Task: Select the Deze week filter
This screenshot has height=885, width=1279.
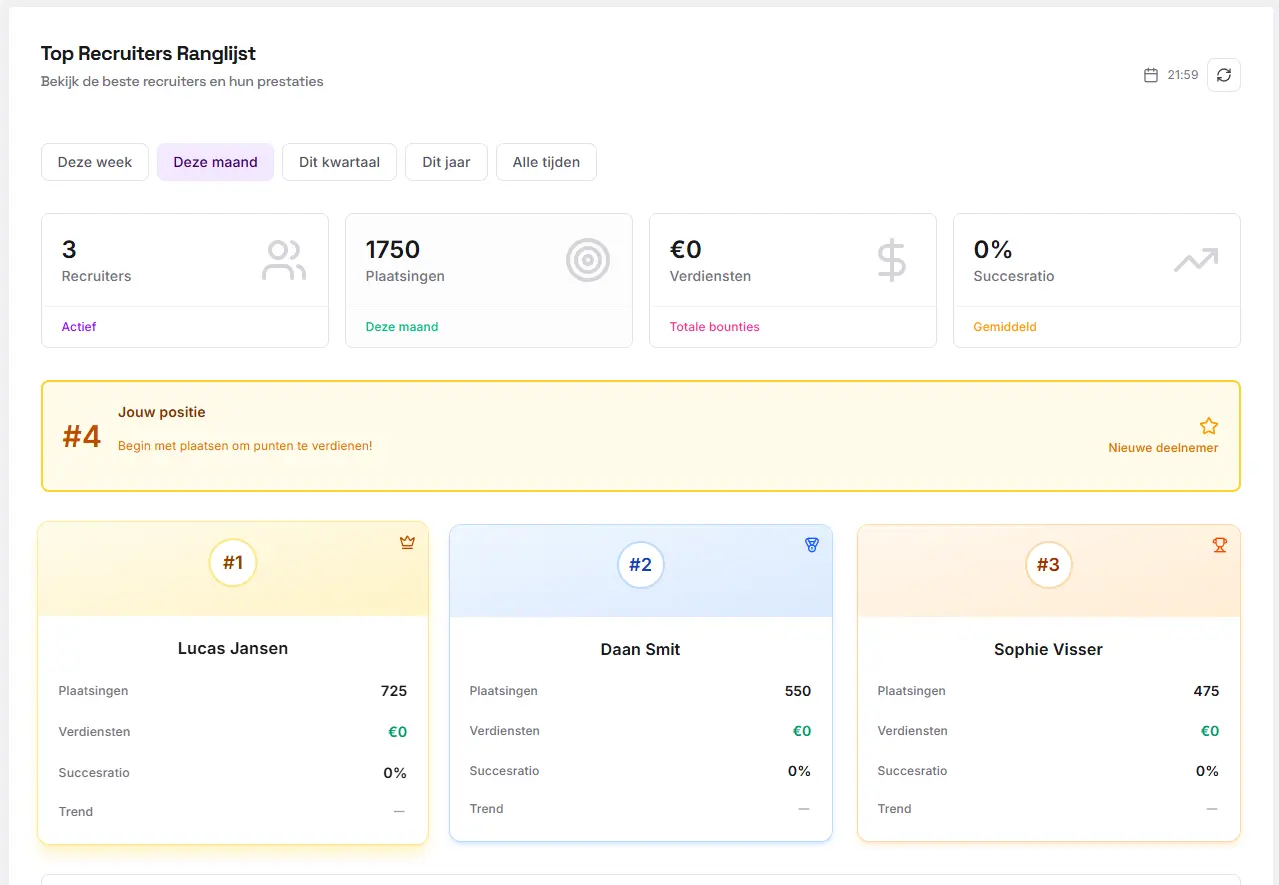Action: (x=95, y=162)
